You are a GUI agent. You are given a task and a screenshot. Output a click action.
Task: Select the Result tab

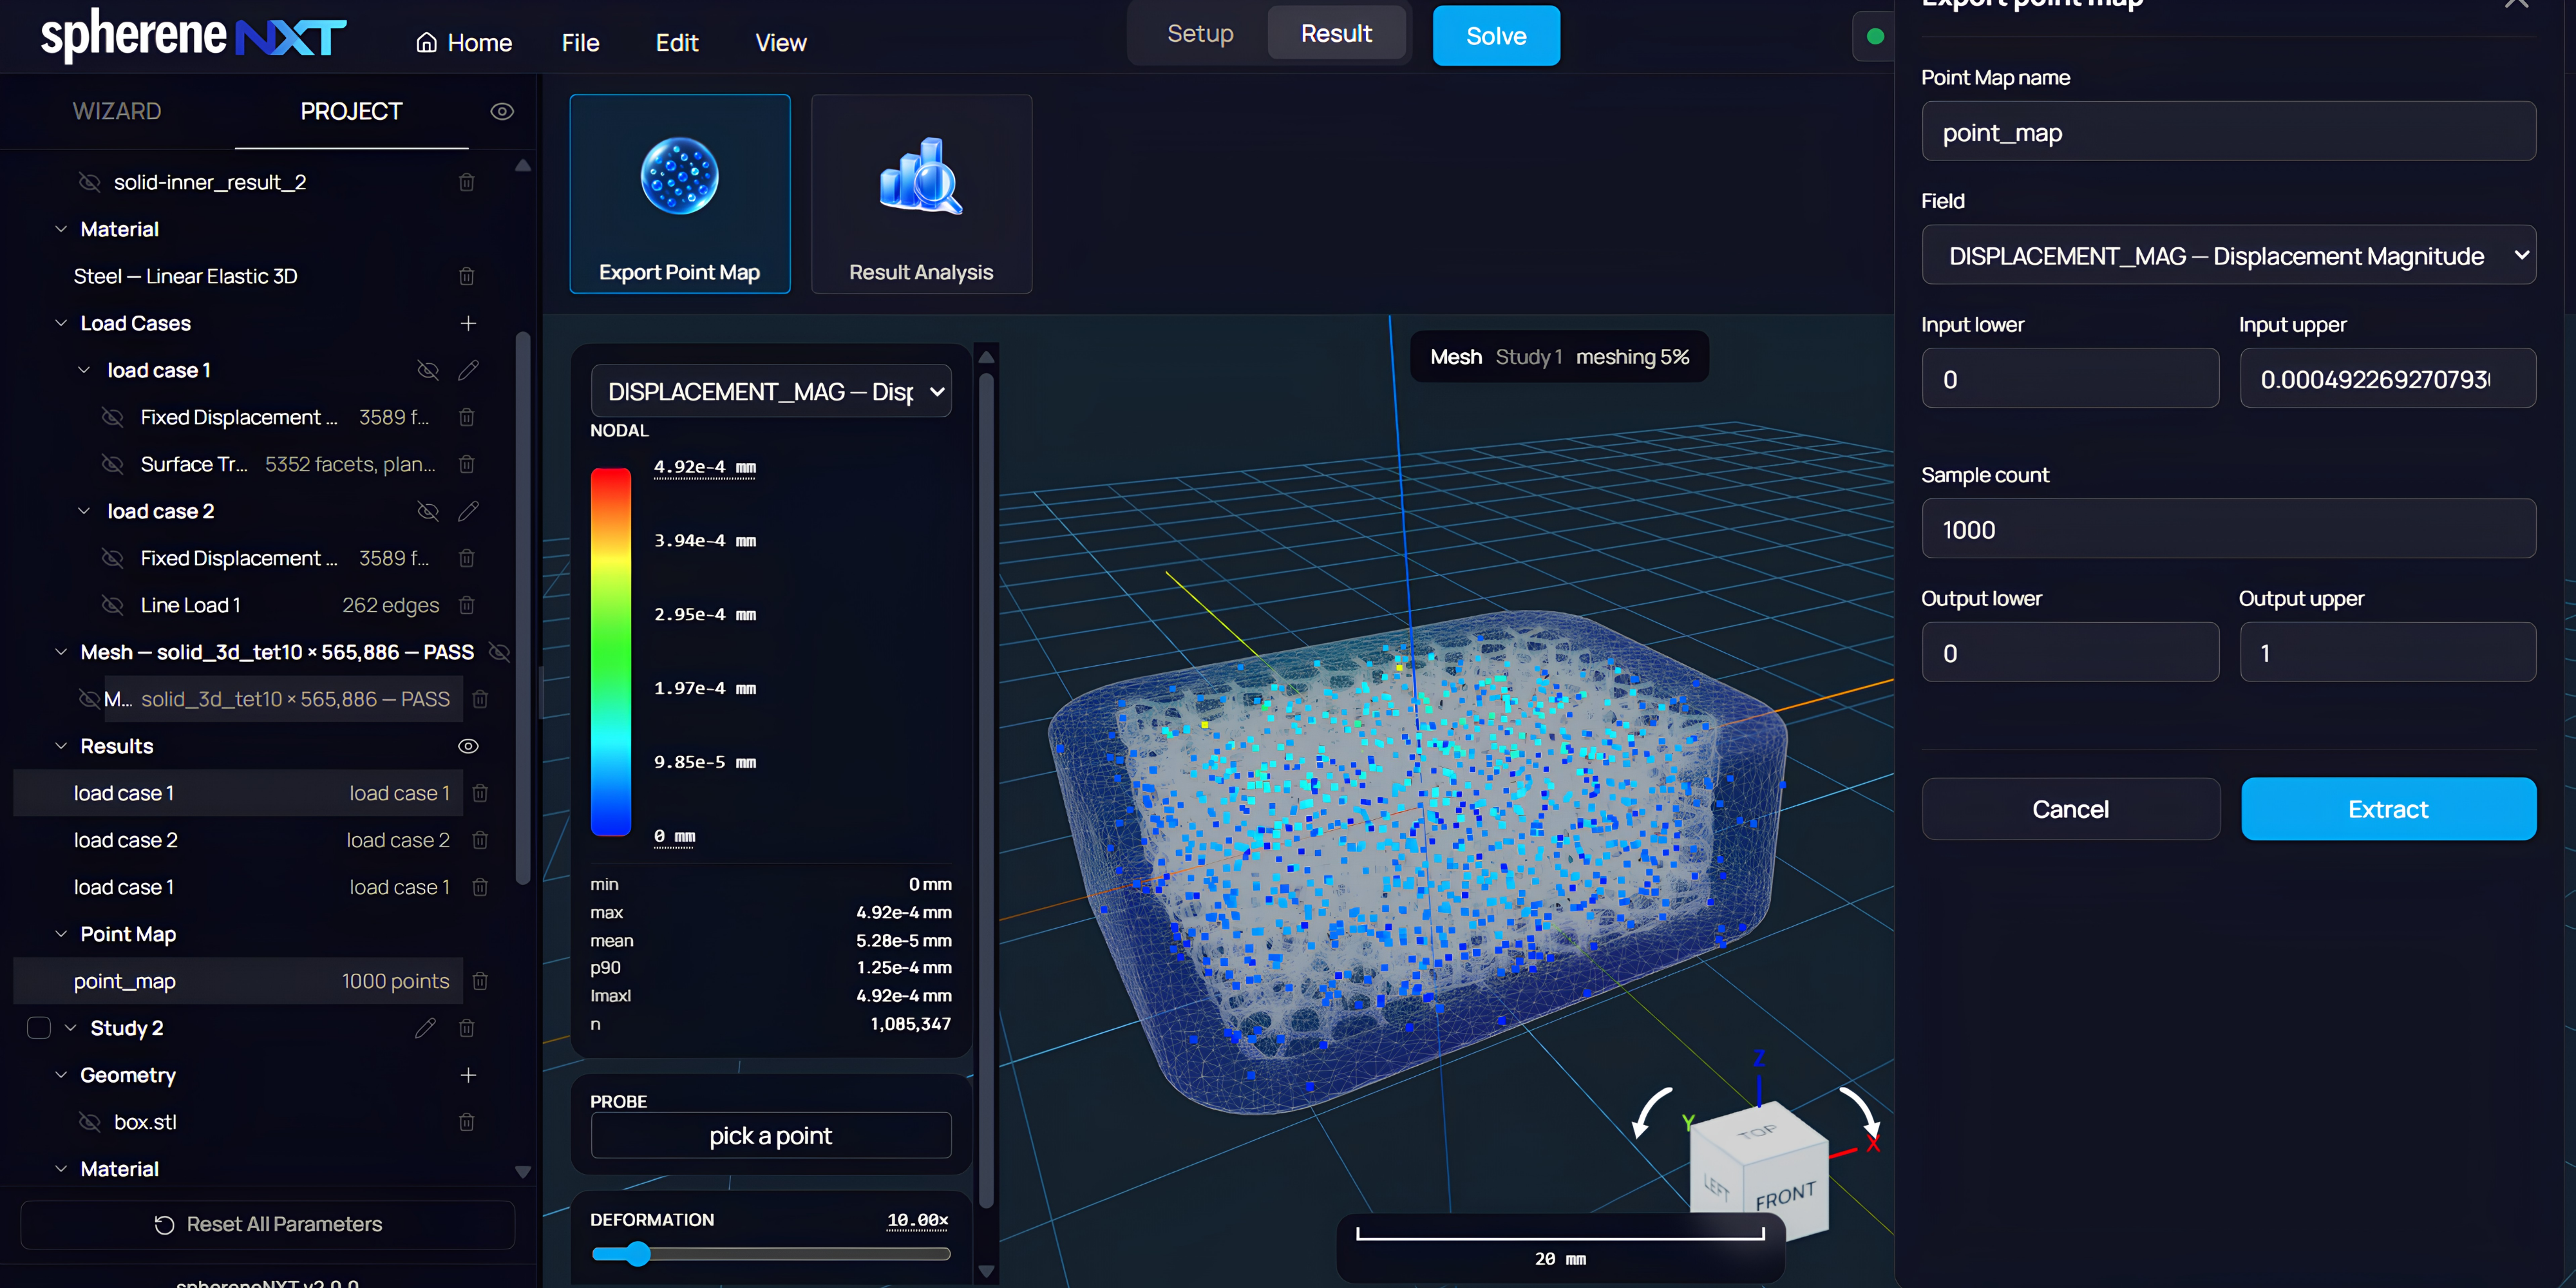tap(1336, 33)
